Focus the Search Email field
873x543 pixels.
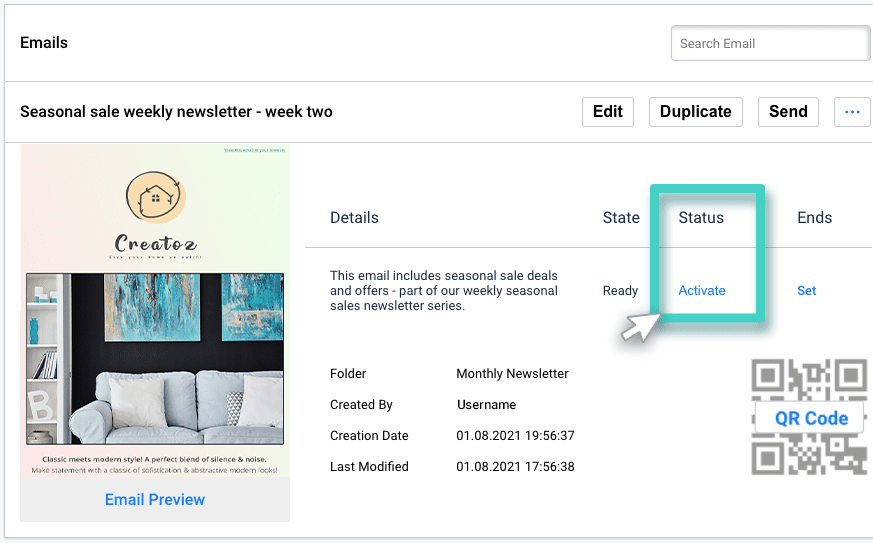769,44
